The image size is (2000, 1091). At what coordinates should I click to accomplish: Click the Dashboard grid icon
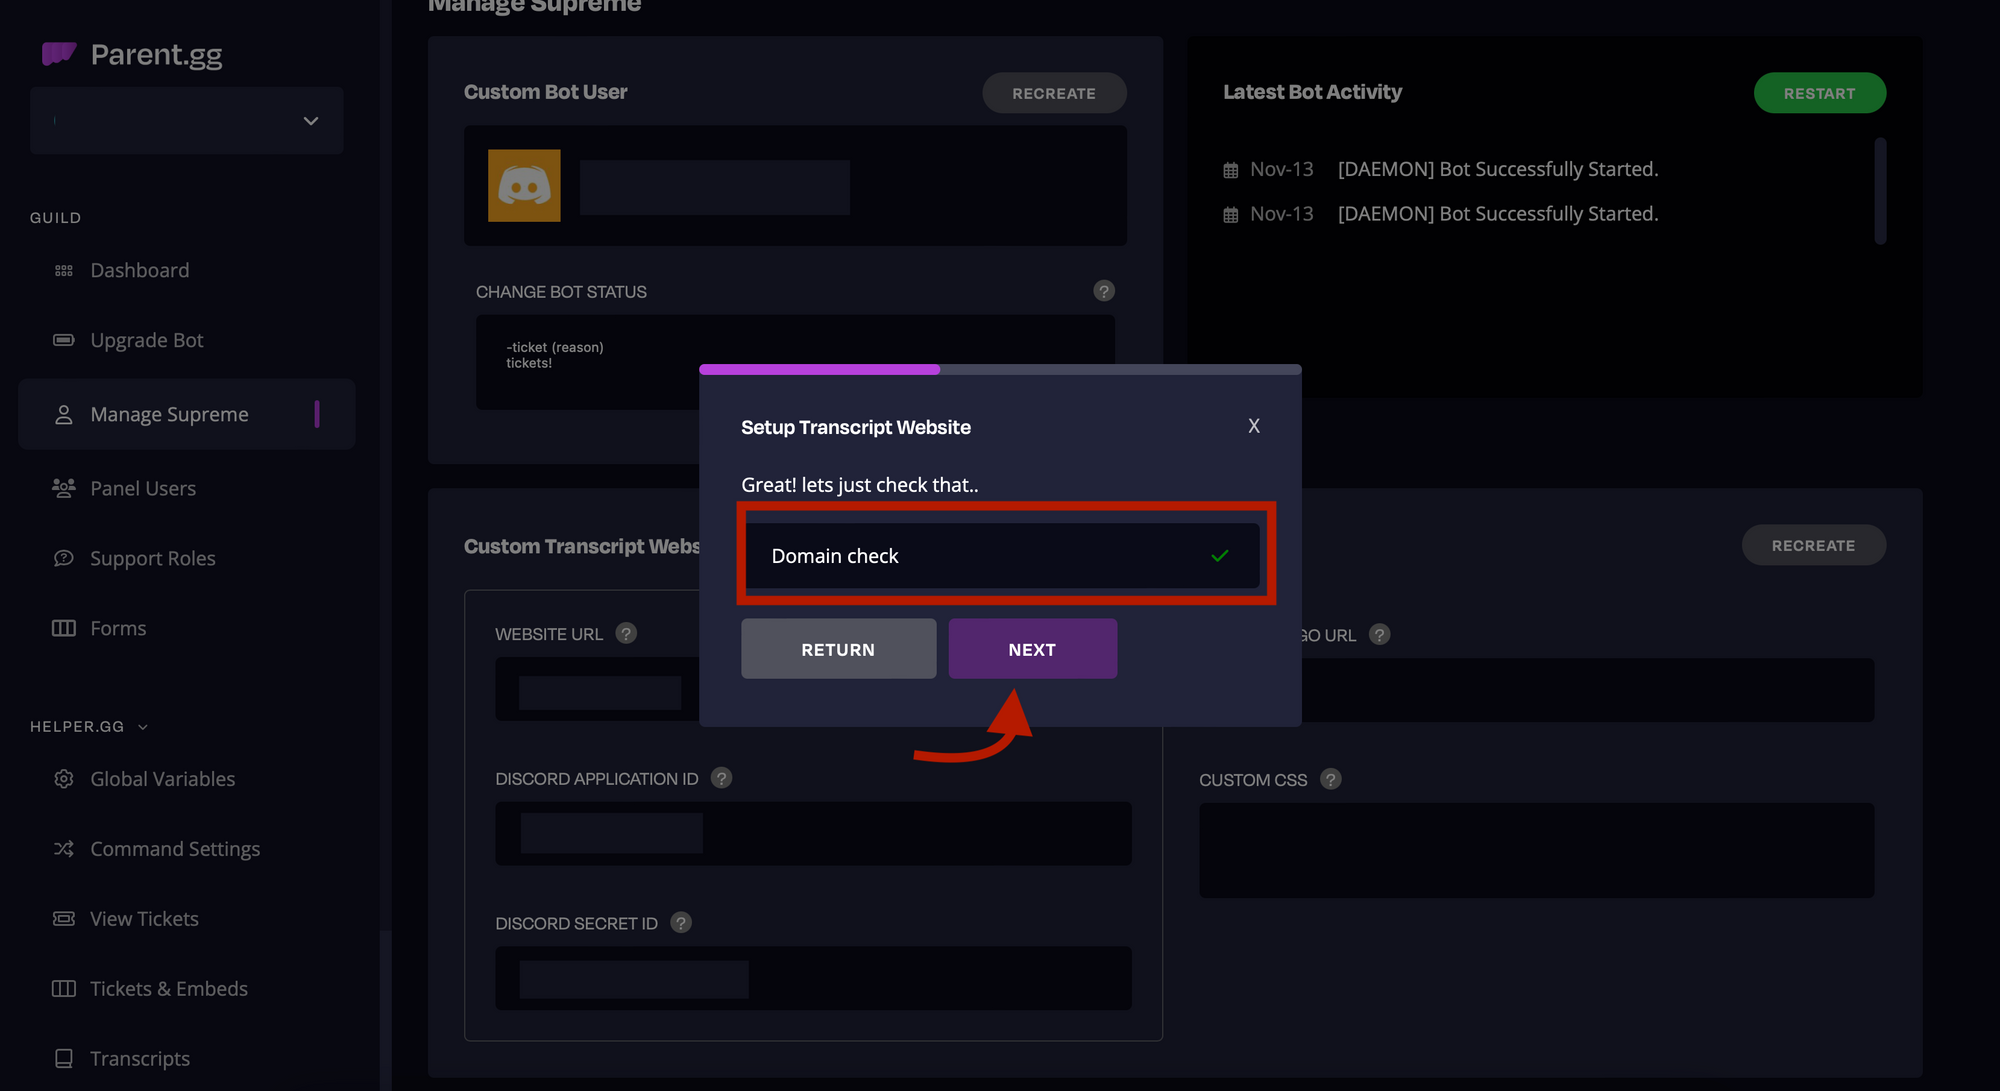tap(64, 271)
